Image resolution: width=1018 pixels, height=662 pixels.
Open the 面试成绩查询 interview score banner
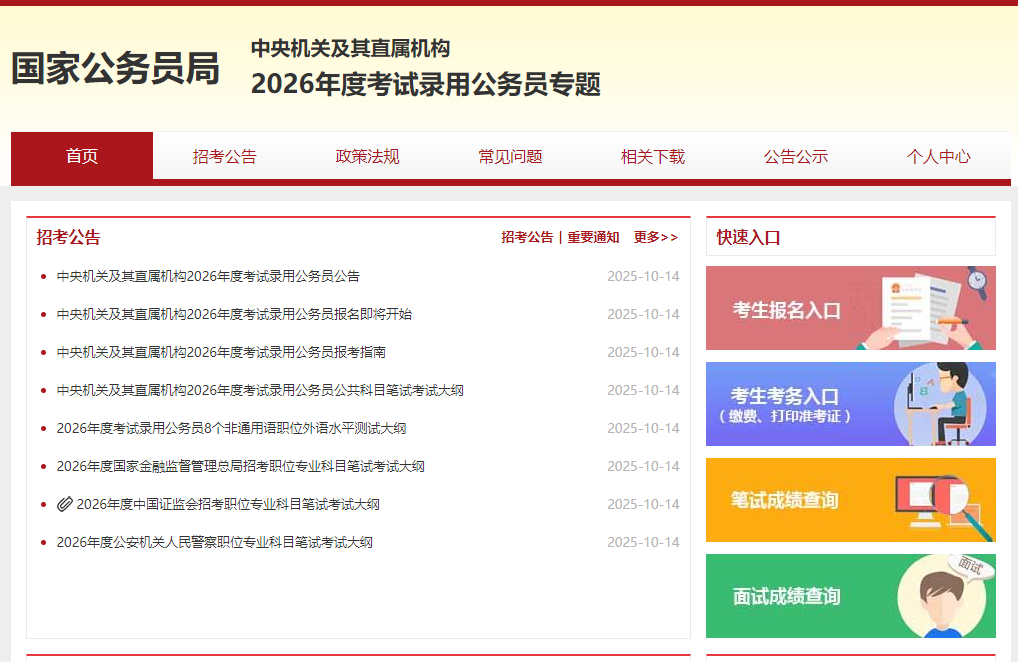[x=849, y=596]
